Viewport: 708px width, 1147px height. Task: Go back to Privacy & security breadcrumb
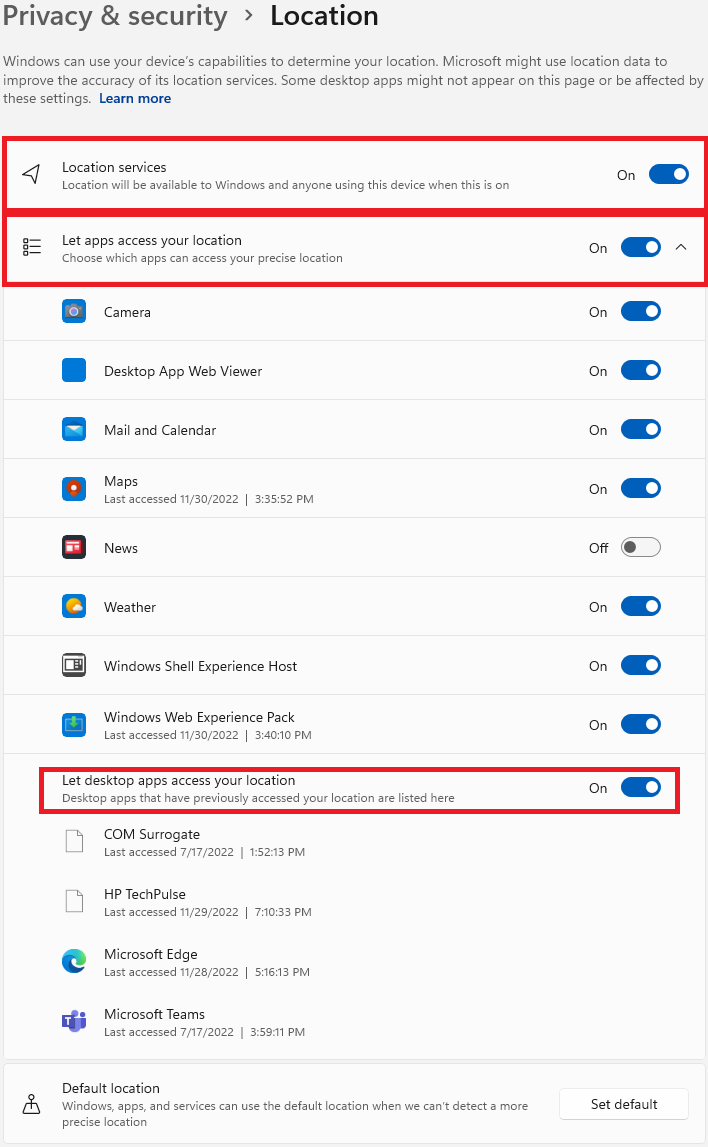(116, 16)
